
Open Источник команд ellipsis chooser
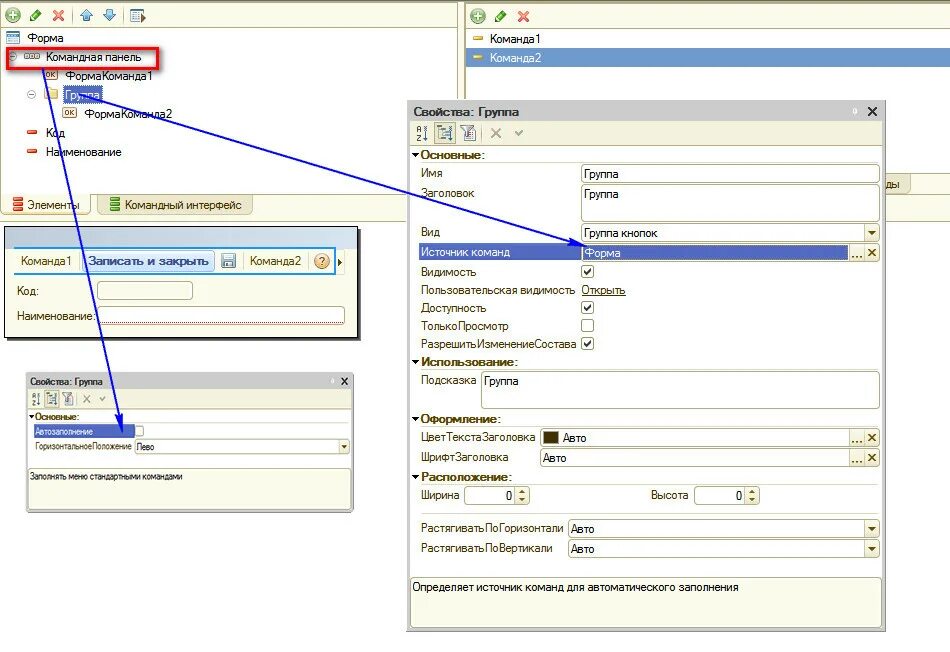point(856,253)
